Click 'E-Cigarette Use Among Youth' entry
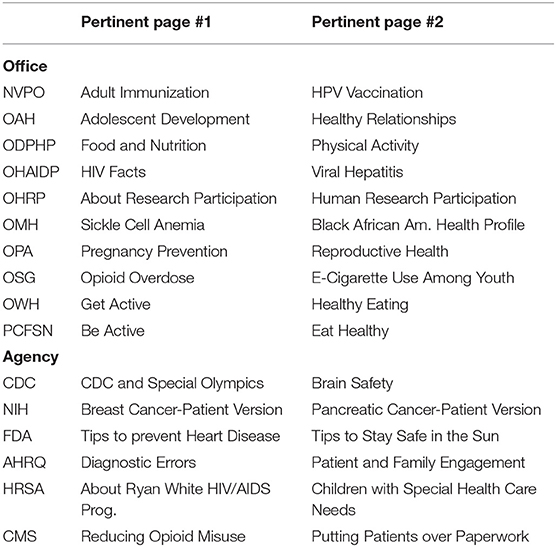 click(413, 278)
